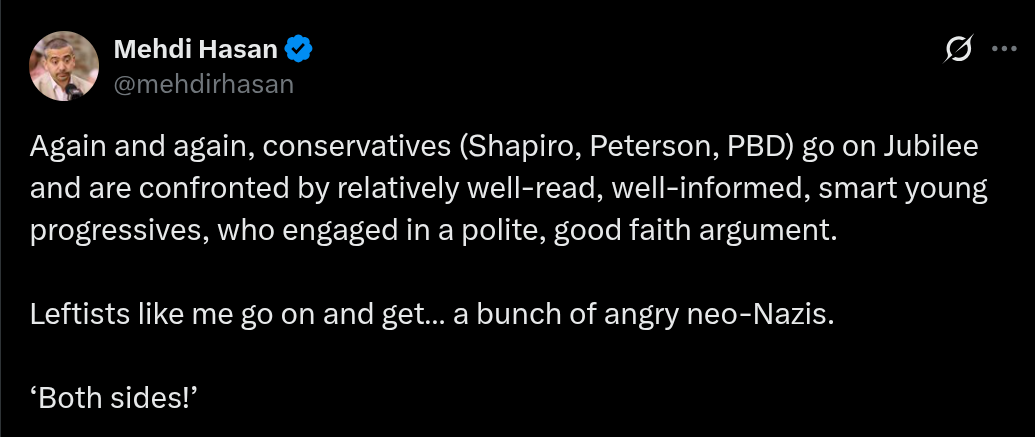This screenshot has width=1035, height=437.
Task: Open the Grok explain post icon
Action: (958, 49)
